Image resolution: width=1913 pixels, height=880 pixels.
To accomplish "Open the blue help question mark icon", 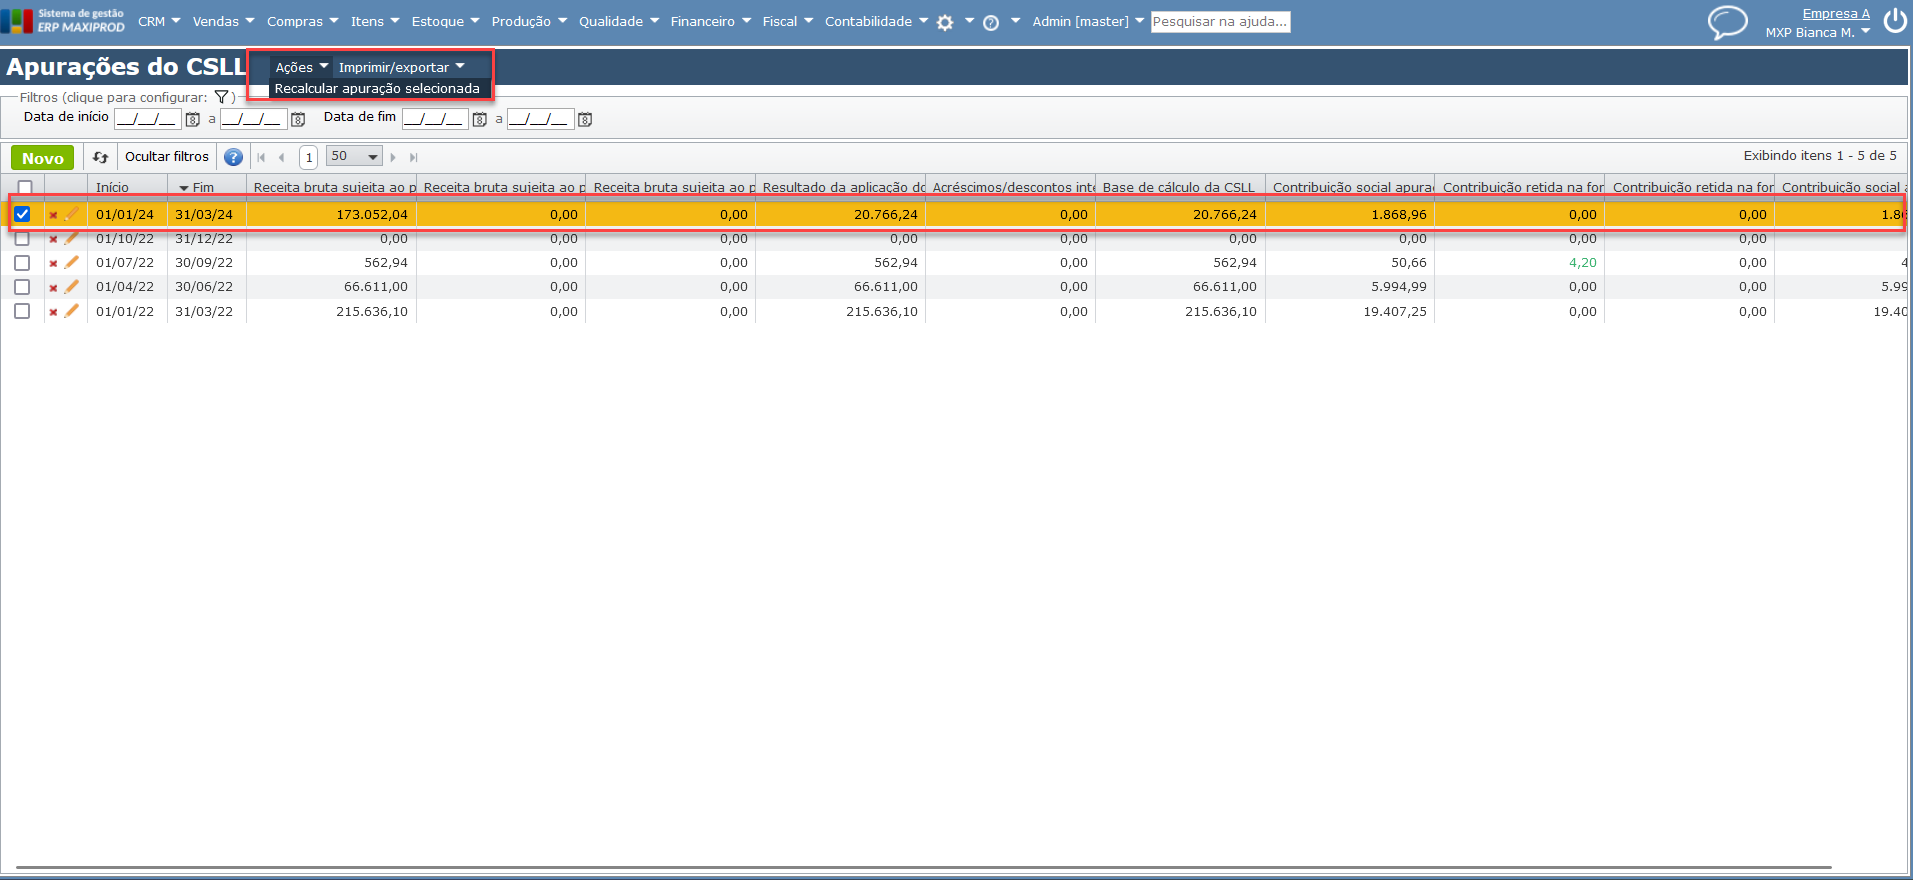I will 233,157.
